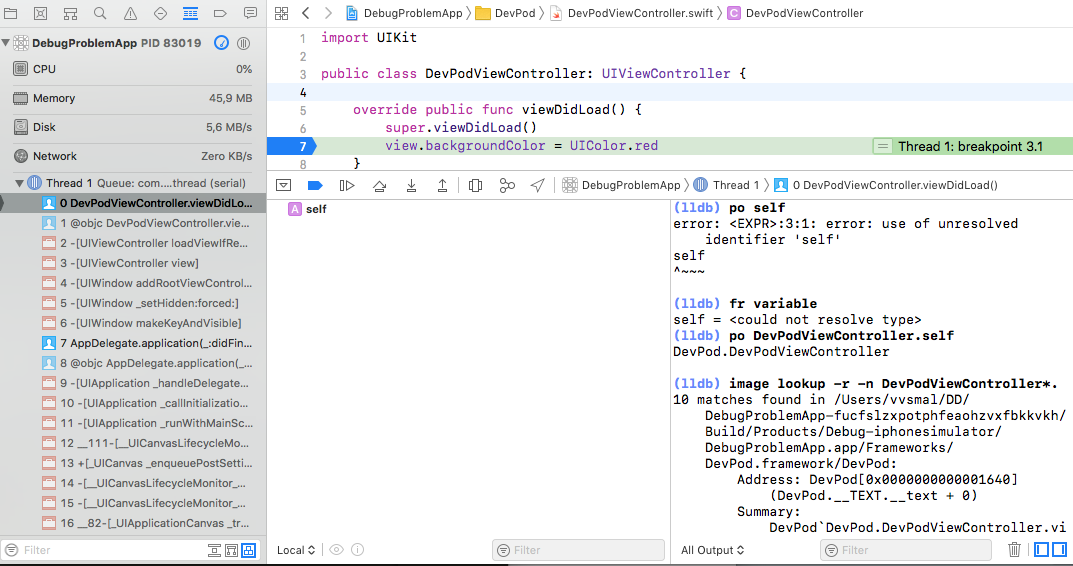Quick Look the selected variable

[x=336, y=550]
